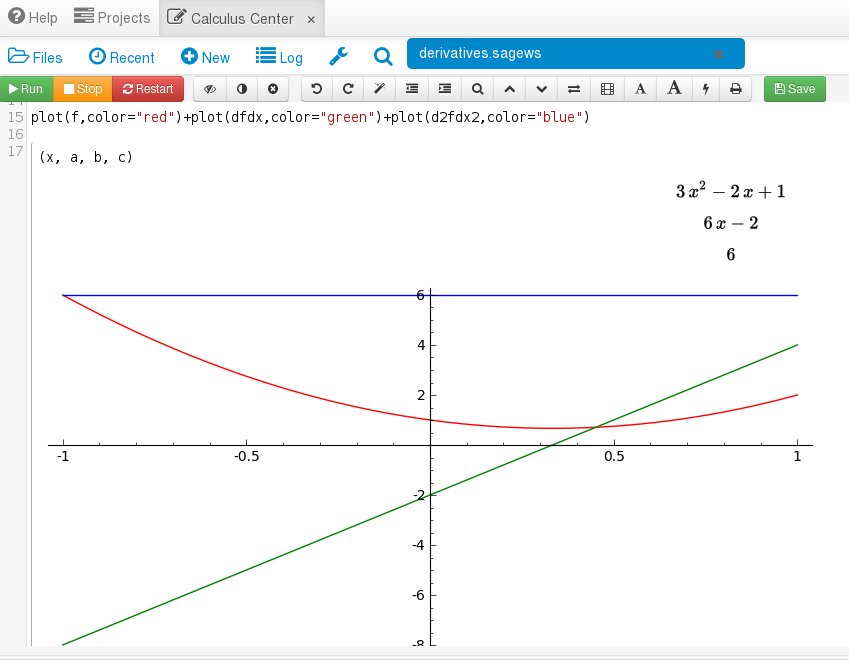The image size is (849, 660).
Task: Click the indent selection icon
Action: 445,89
